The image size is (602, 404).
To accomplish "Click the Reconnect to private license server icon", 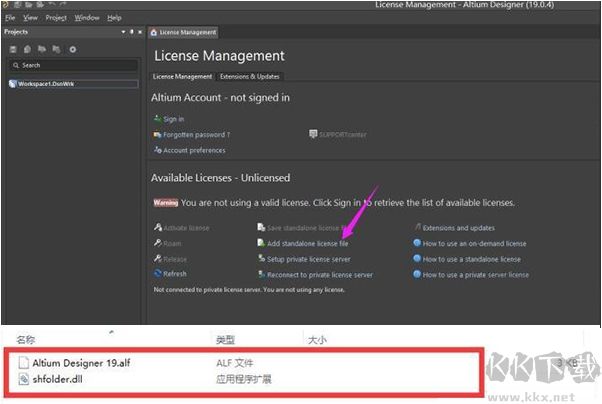I will click(x=261, y=274).
